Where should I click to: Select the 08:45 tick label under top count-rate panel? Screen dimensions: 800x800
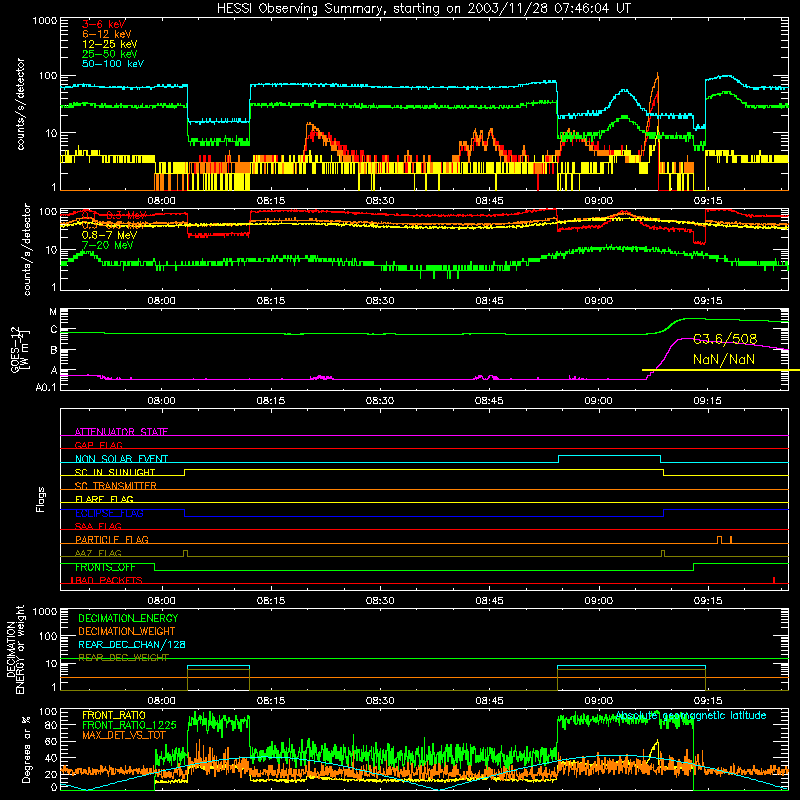coord(489,201)
